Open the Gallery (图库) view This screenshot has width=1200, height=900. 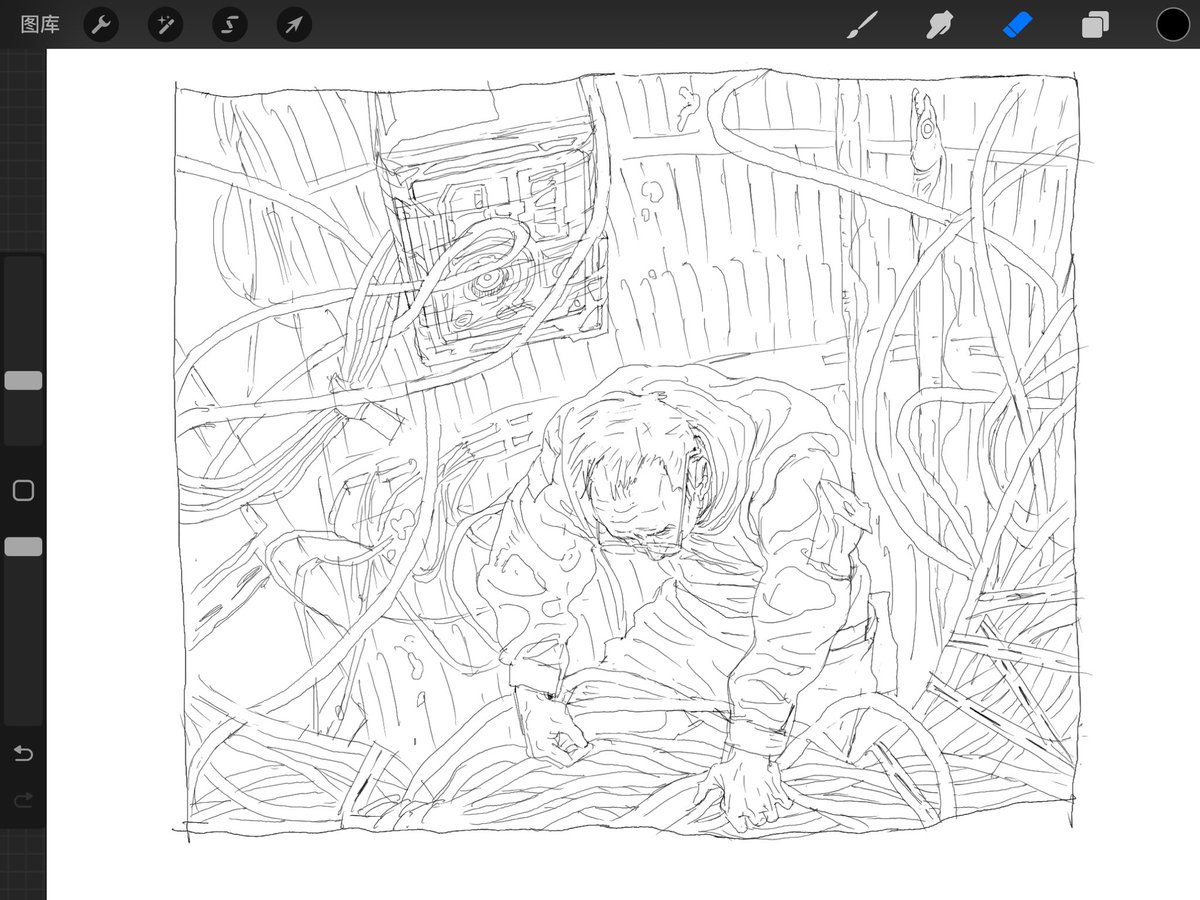pyautogui.click(x=40, y=24)
